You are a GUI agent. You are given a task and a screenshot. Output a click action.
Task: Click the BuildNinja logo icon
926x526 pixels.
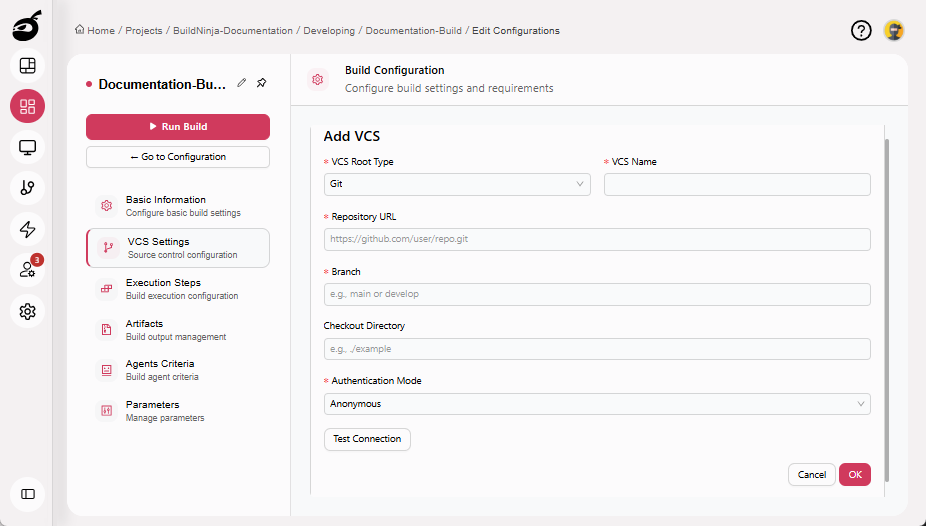27,26
